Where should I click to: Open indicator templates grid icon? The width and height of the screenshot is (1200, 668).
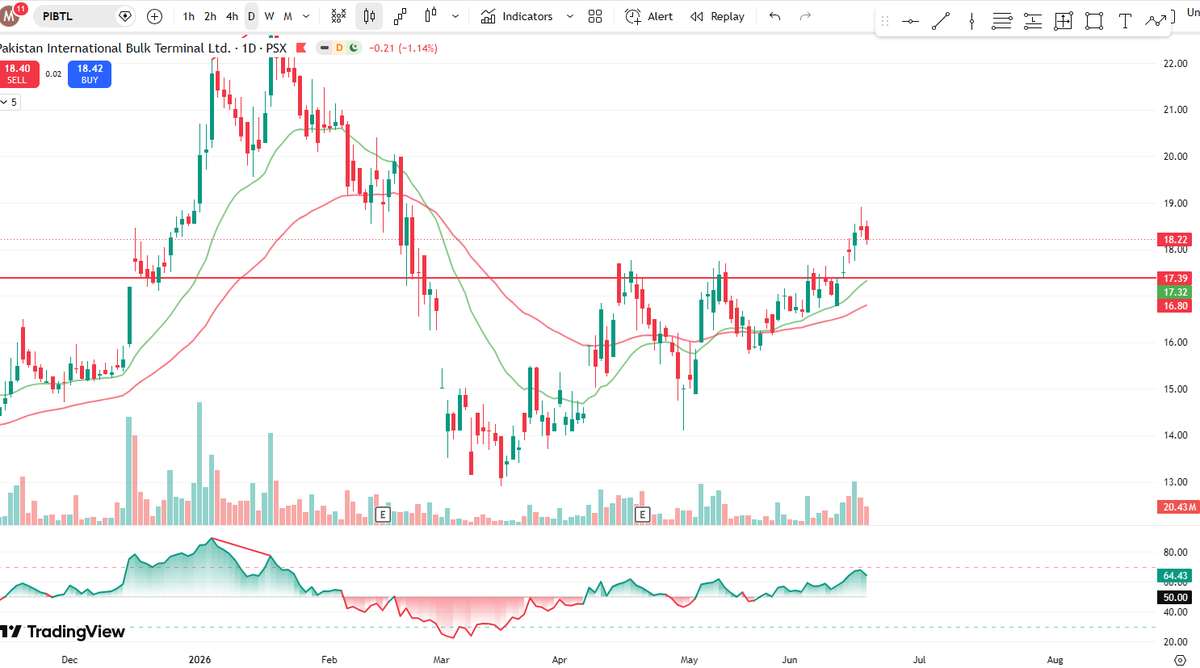point(595,16)
